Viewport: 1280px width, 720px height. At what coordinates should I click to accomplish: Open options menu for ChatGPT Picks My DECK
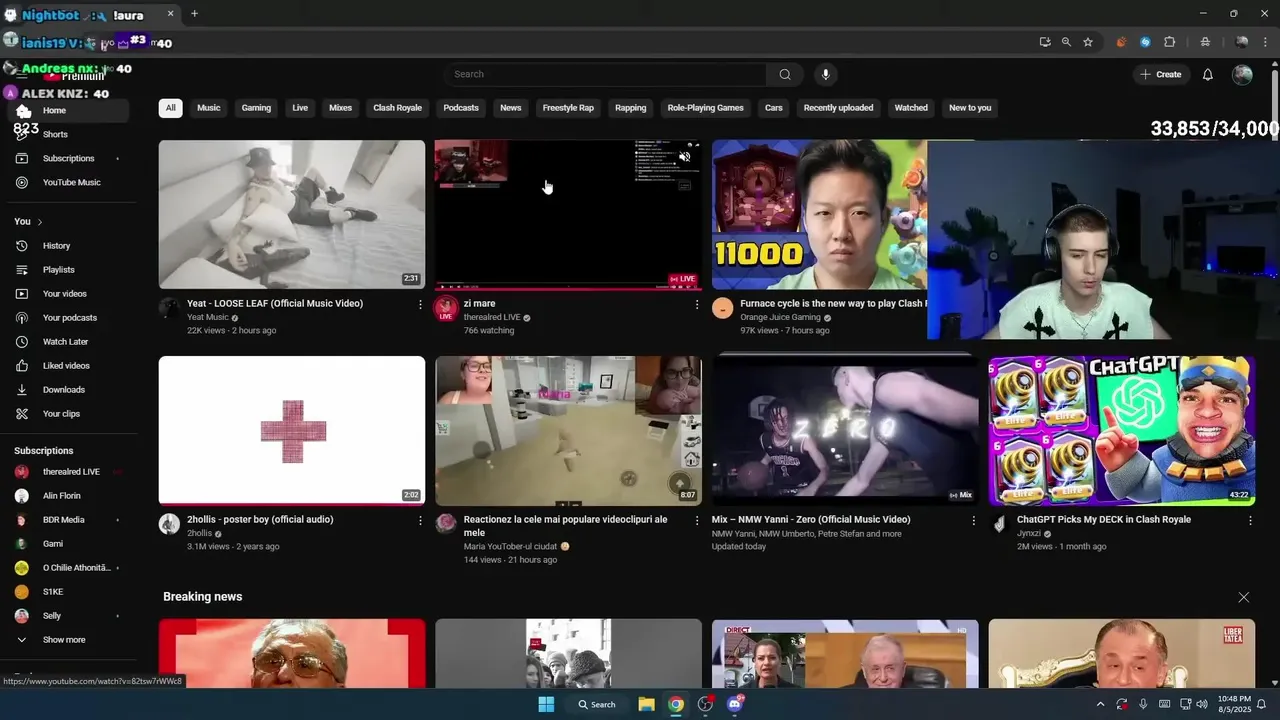1250,520
